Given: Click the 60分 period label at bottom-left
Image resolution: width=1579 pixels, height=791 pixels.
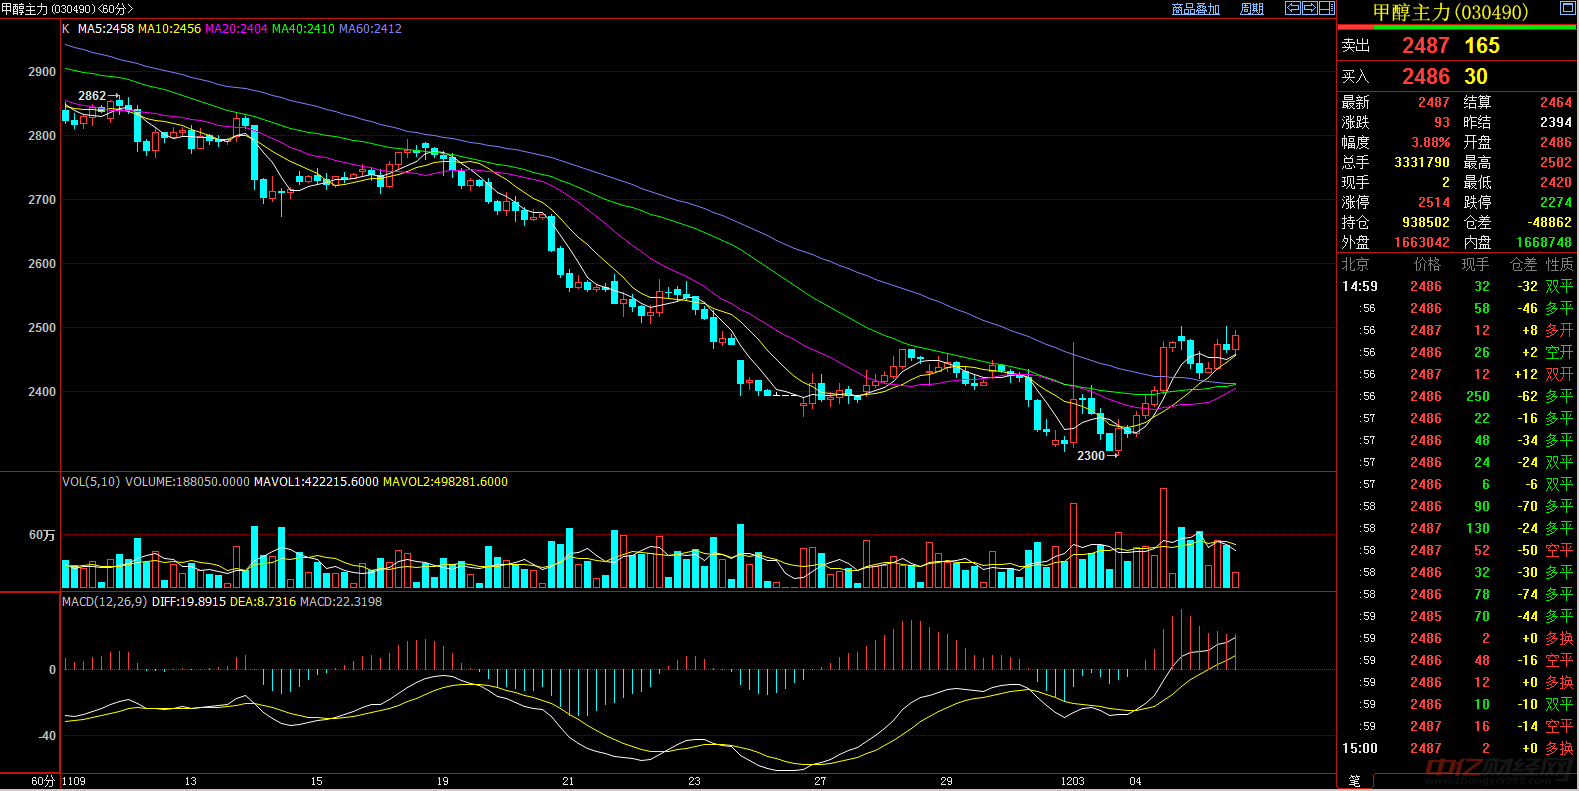Looking at the screenshot, I should pos(43,781).
